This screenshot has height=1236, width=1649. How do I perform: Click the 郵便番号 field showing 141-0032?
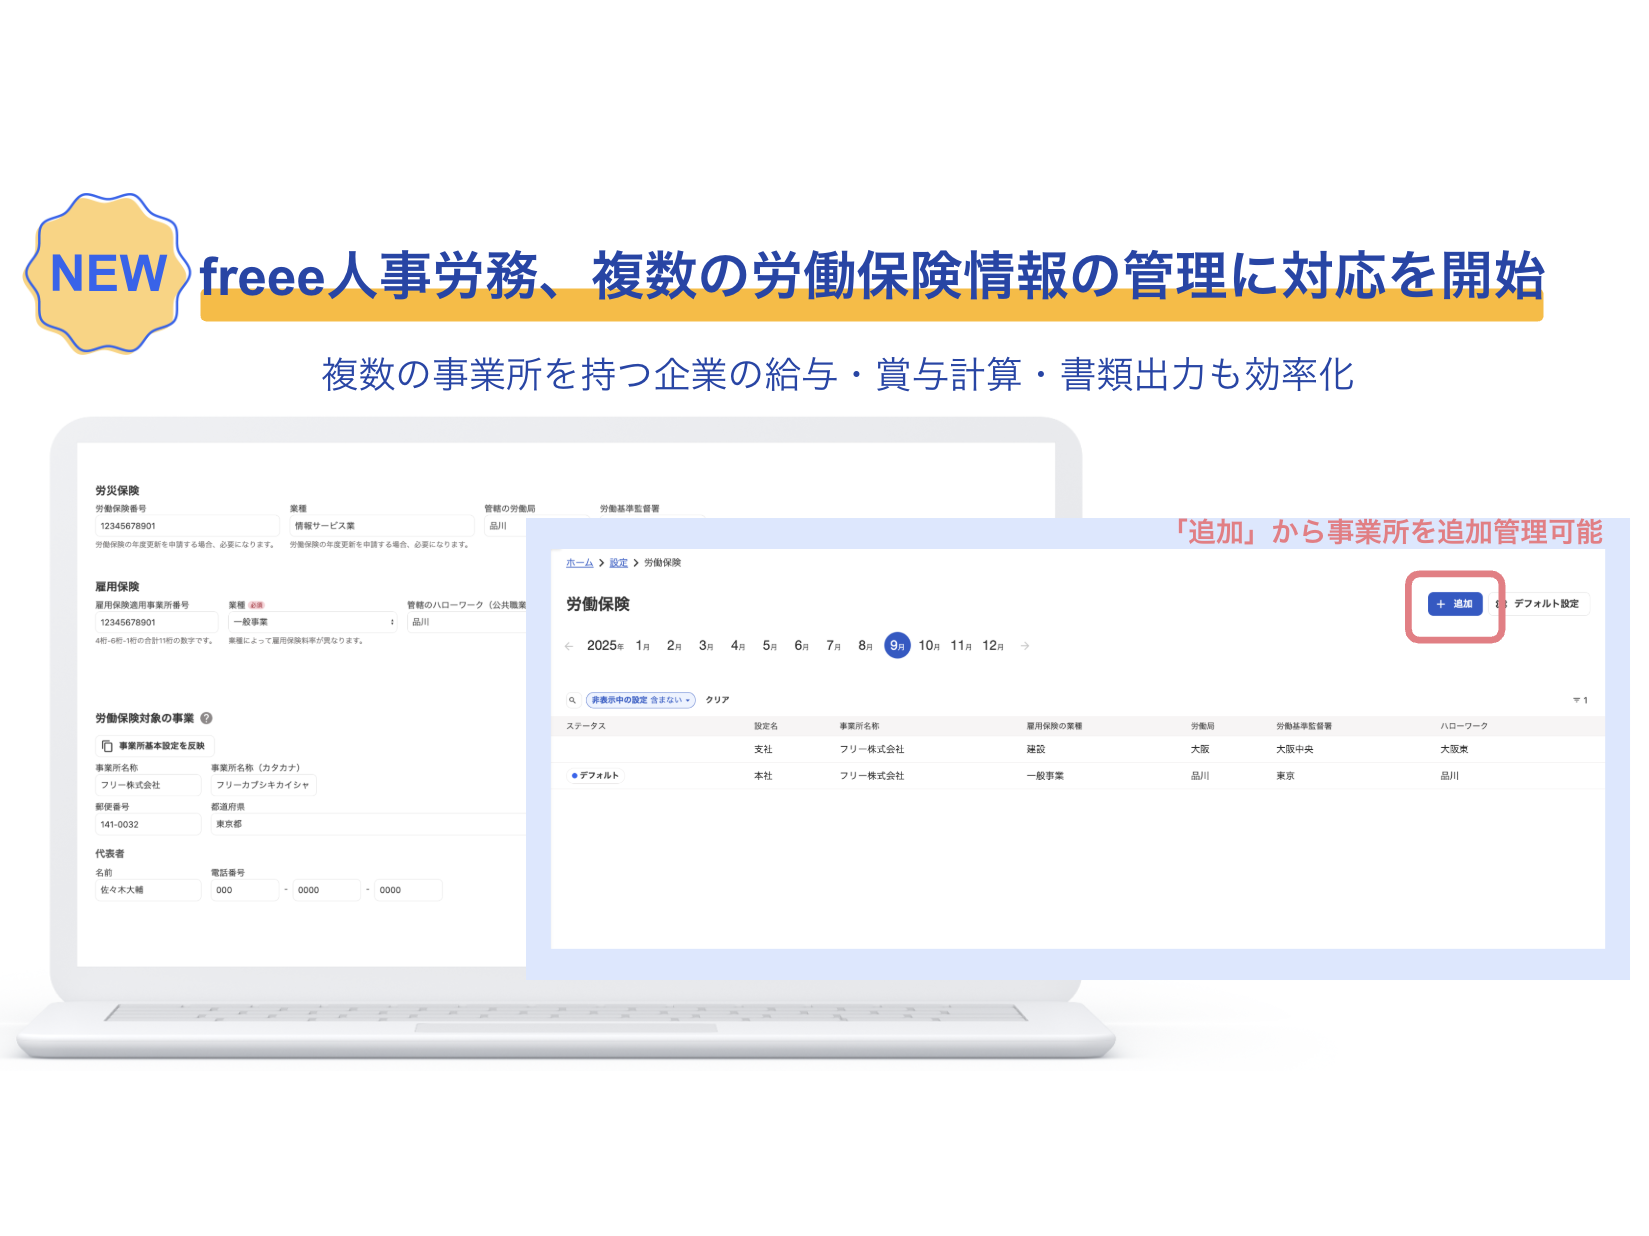coord(148,825)
